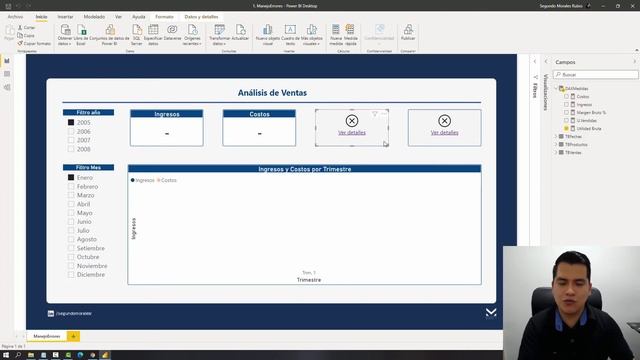
Task: Check the 2006 year filter box
Action: tap(71, 131)
